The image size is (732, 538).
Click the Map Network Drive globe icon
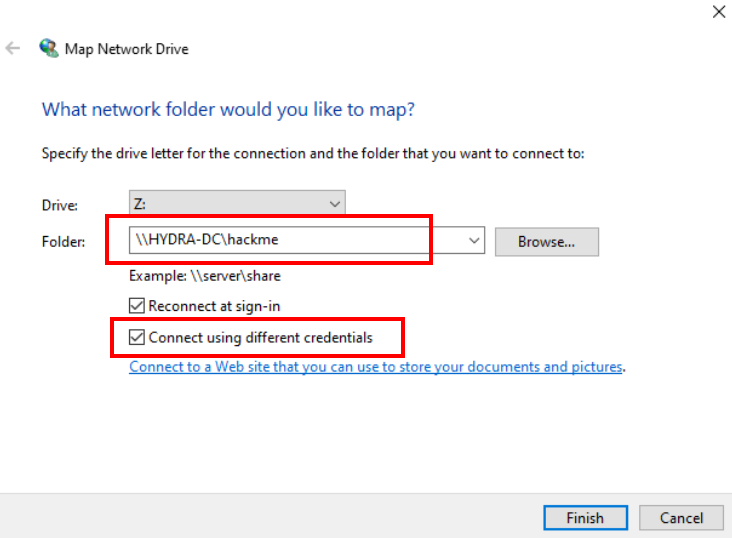click(48, 48)
